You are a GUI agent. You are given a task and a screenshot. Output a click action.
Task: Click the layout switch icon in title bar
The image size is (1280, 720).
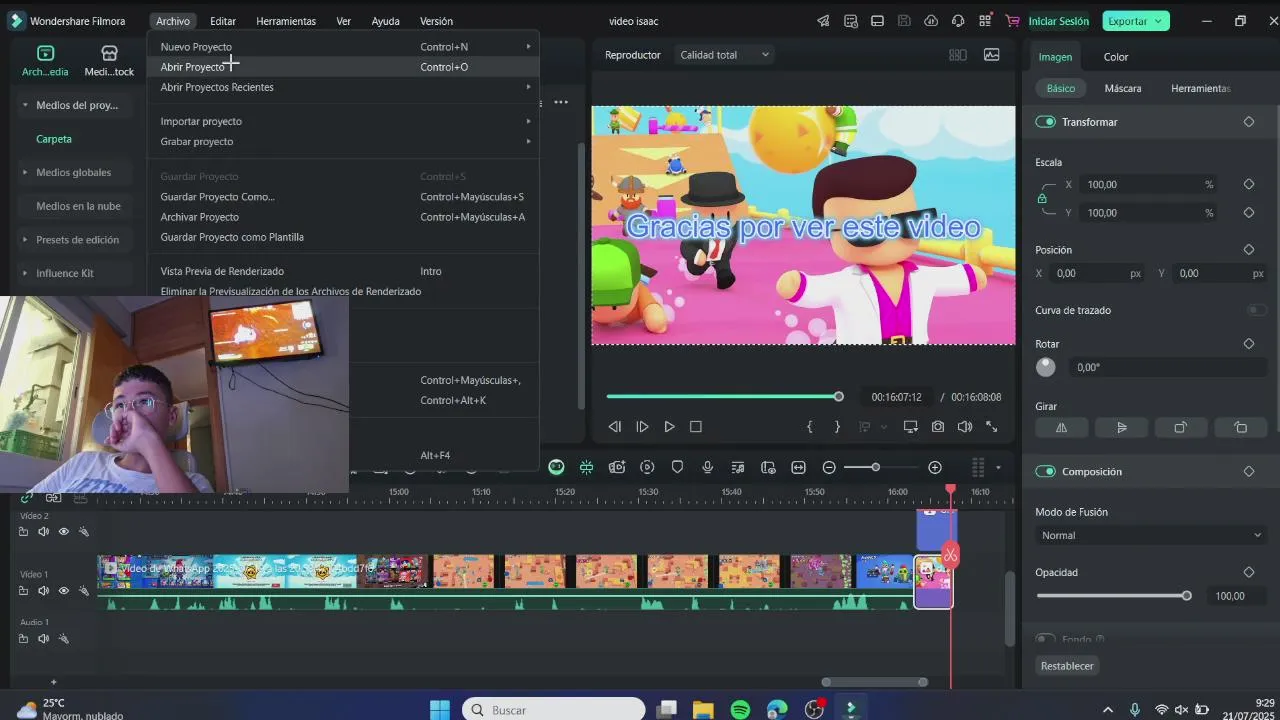877,21
